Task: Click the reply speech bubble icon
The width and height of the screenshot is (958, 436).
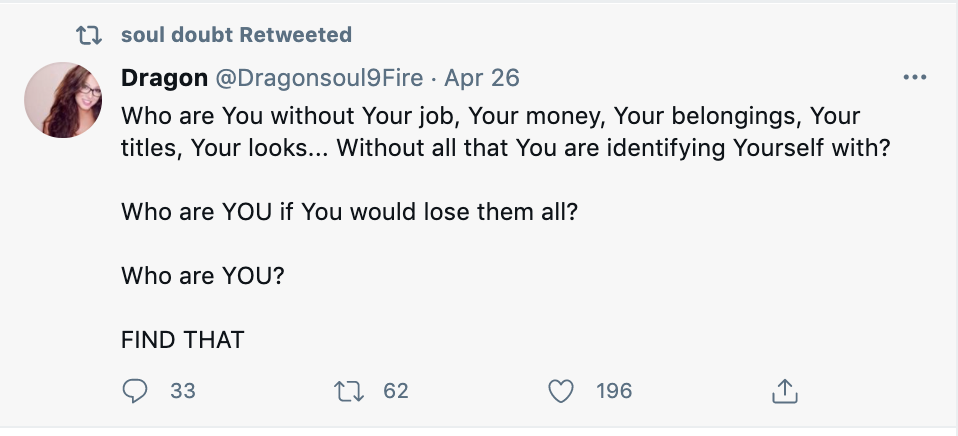Action: pyautogui.click(x=135, y=391)
